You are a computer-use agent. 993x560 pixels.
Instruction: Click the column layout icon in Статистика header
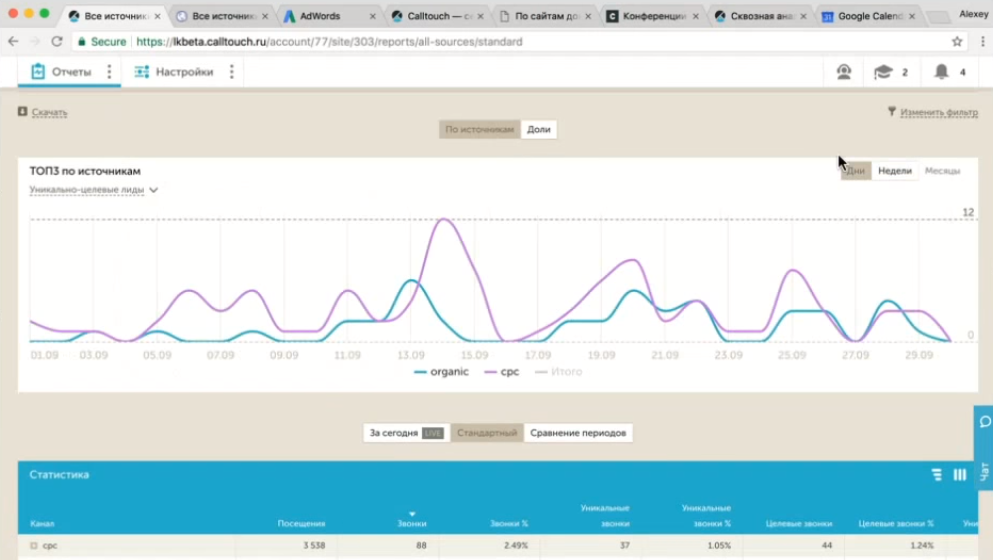coord(960,475)
